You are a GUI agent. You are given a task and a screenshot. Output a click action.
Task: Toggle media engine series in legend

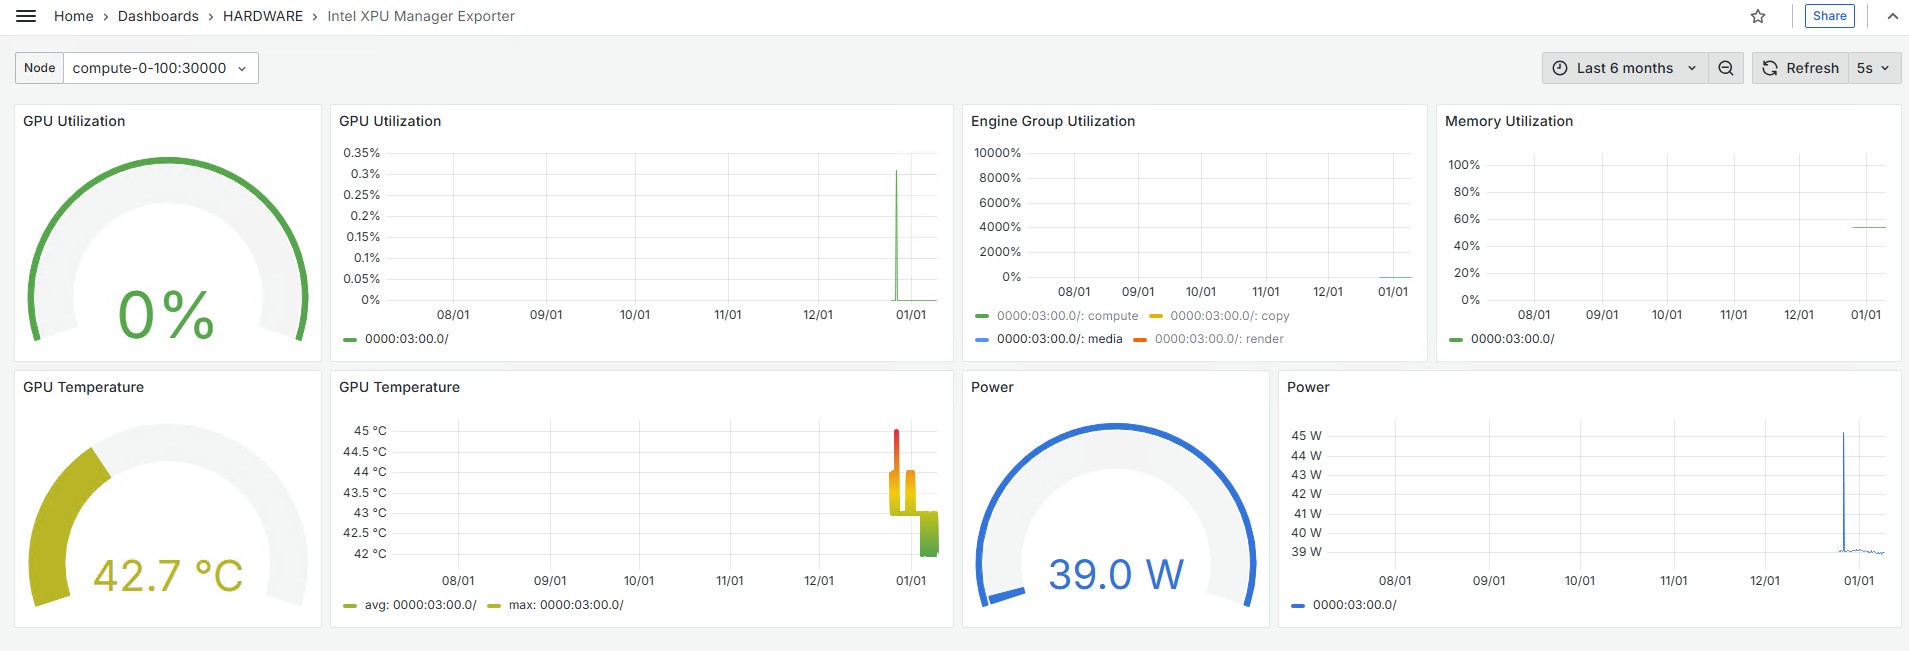pyautogui.click(x=1059, y=339)
